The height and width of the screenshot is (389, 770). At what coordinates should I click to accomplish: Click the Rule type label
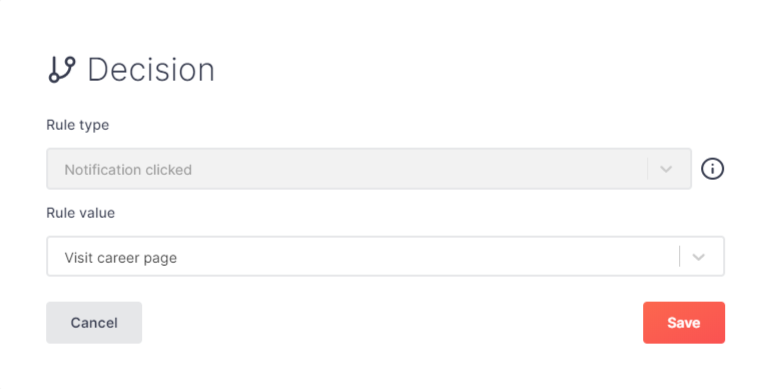pos(78,125)
